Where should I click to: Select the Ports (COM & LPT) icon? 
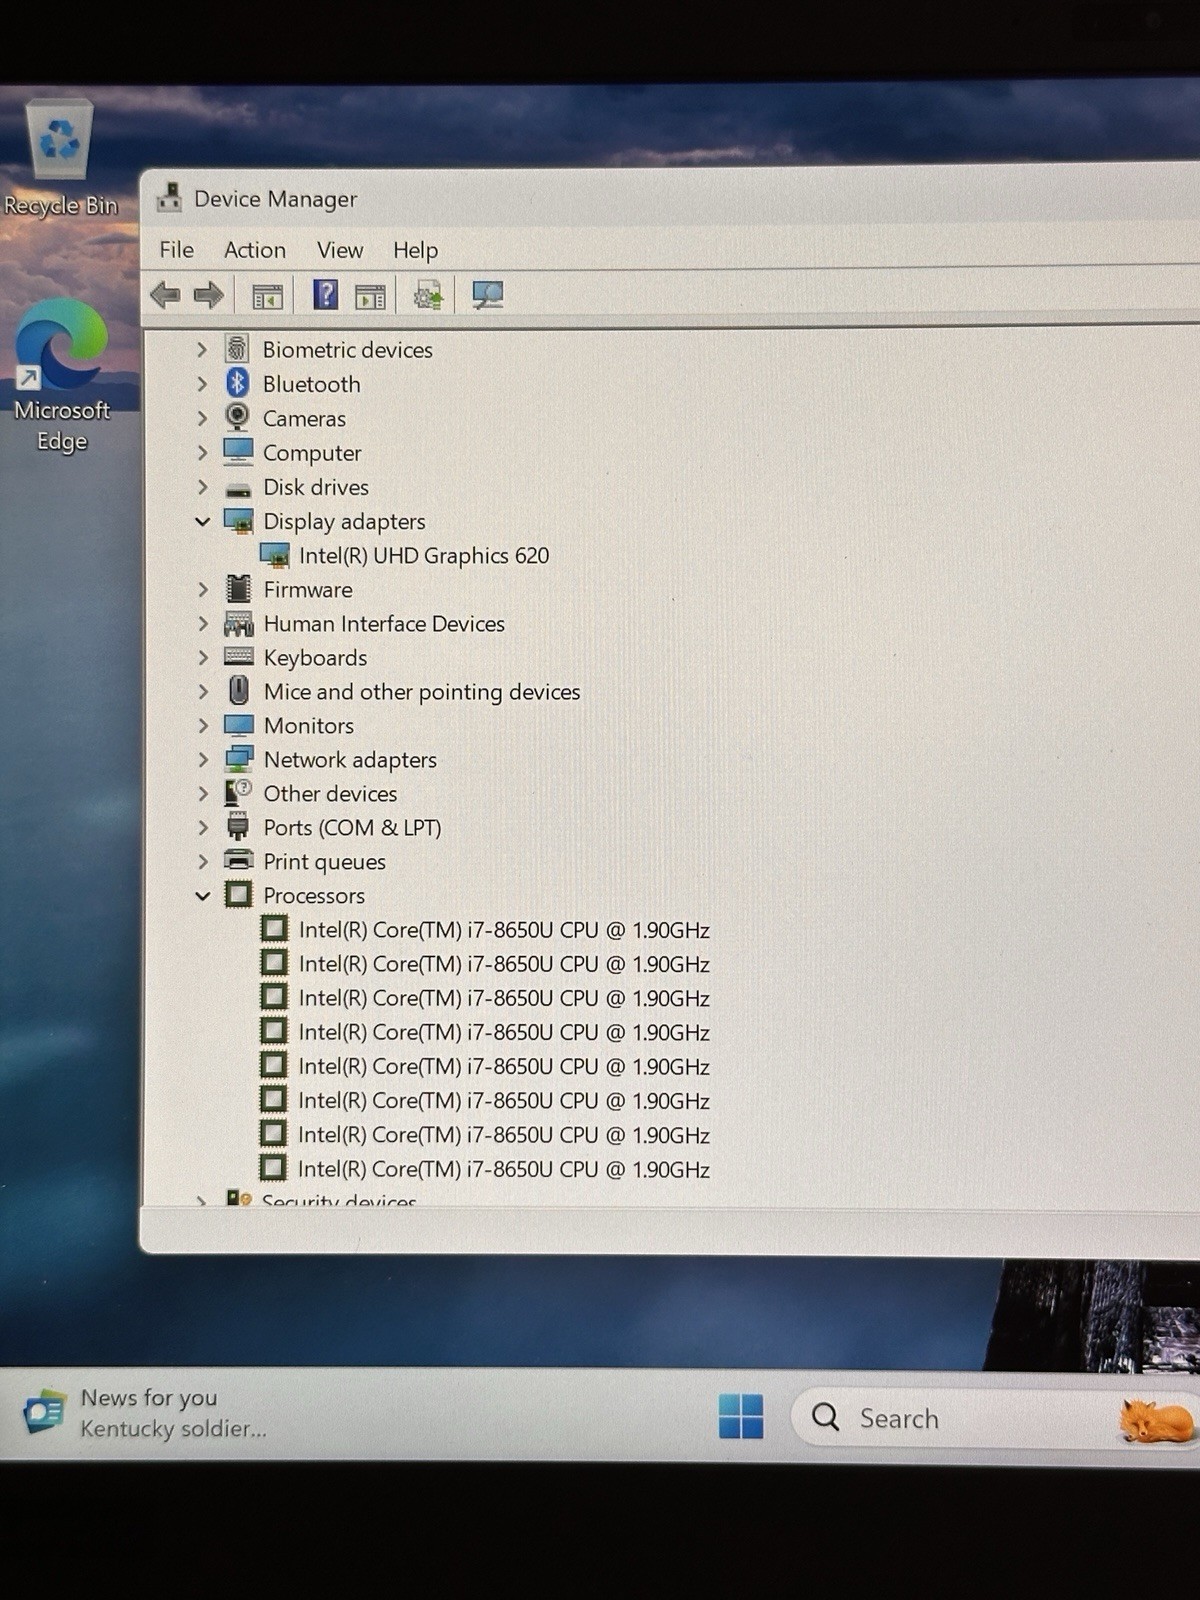tap(238, 827)
